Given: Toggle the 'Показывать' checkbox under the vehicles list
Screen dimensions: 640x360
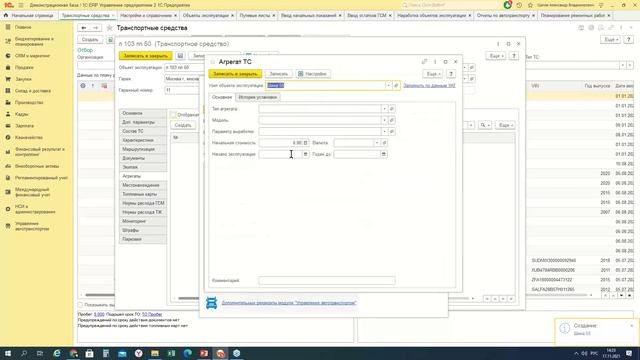Looking at the screenshot, I should pyautogui.click(x=80, y=305).
